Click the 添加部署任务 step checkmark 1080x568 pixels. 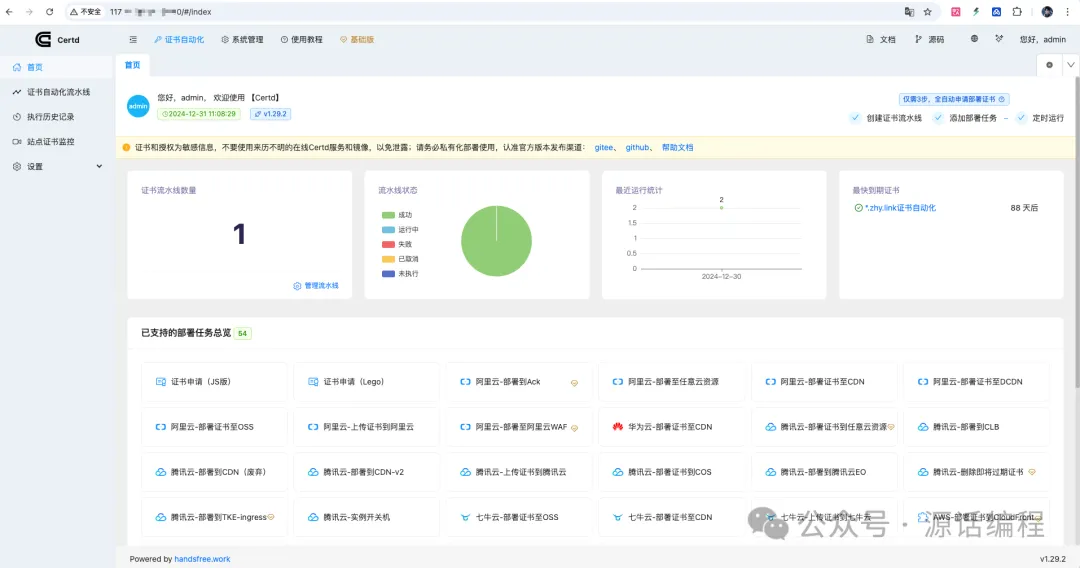coord(939,118)
